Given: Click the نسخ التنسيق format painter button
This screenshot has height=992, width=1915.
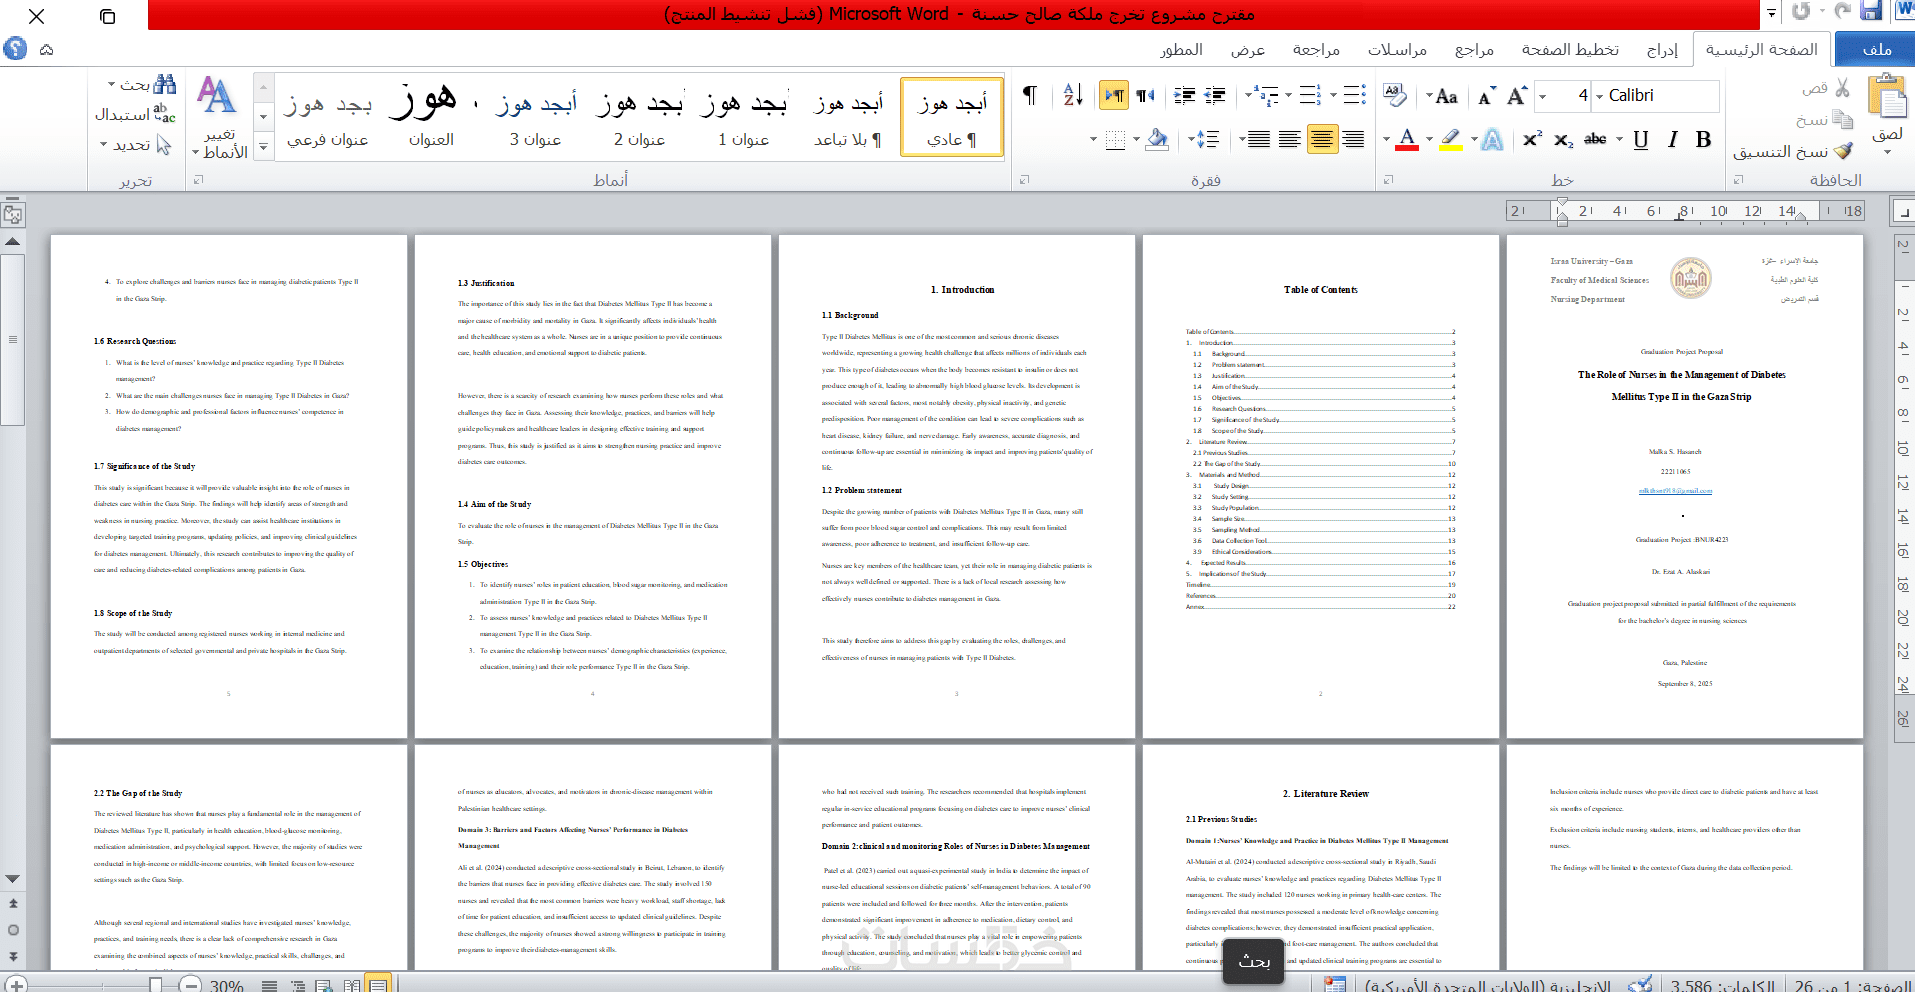Looking at the screenshot, I should [1792, 151].
